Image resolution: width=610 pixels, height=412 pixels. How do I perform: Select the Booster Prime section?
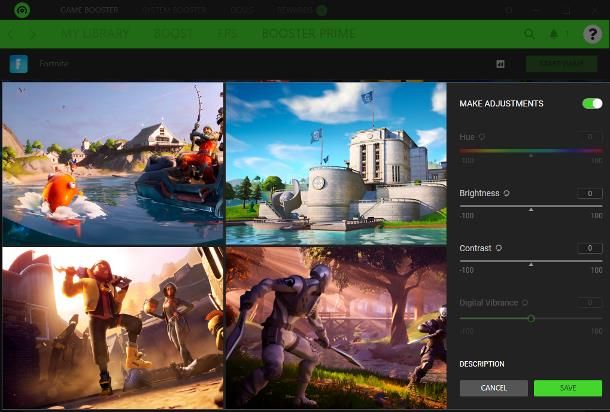(309, 34)
